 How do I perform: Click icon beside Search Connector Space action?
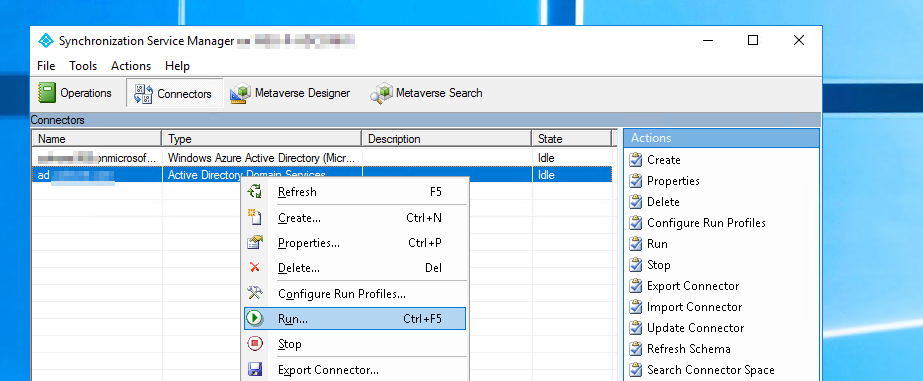[x=635, y=370]
